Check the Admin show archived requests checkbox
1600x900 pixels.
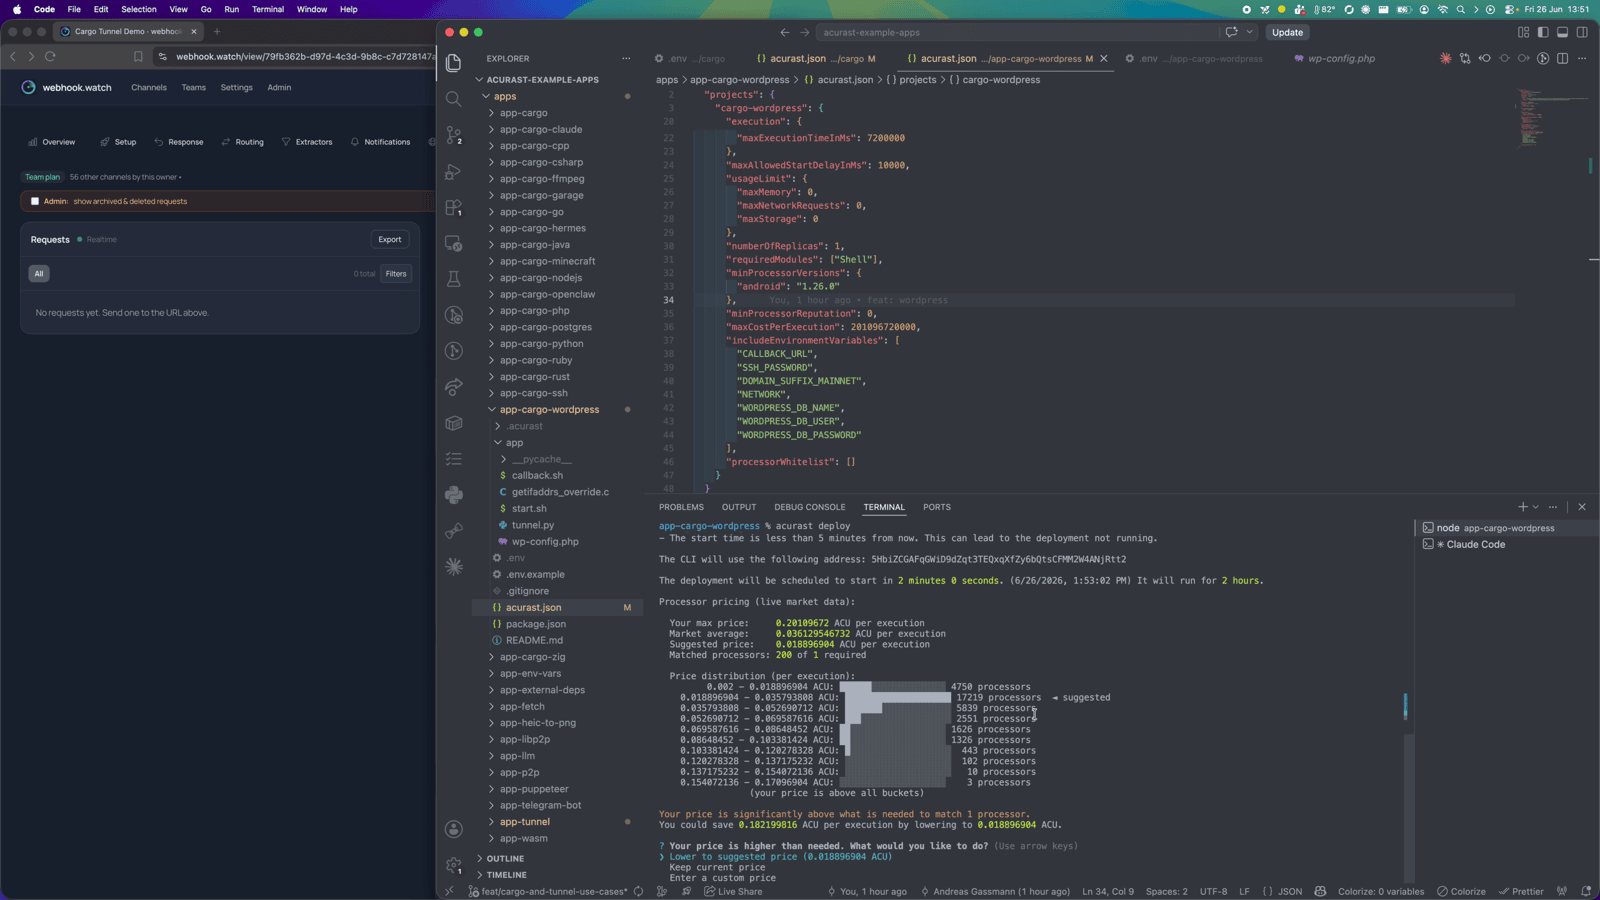tap(35, 201)
